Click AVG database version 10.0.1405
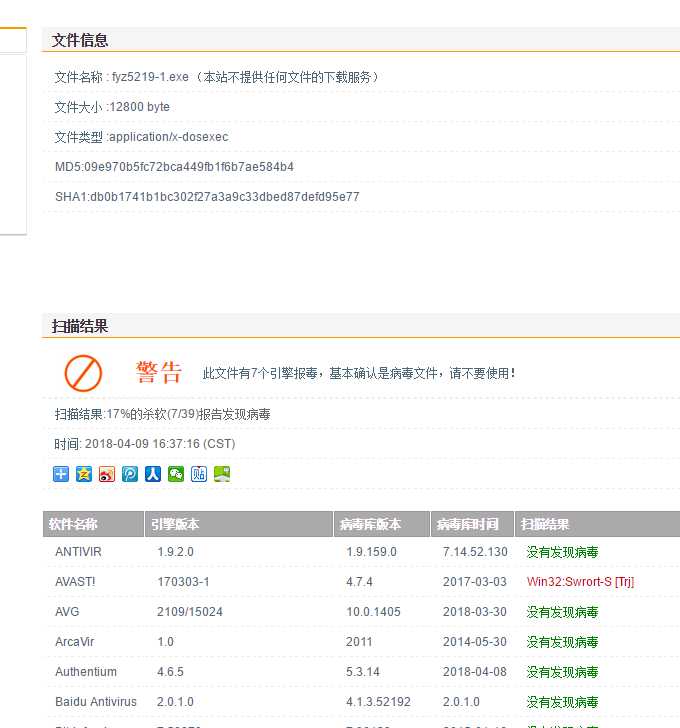This screenshot has height=728, width=680. pos(373,611)
